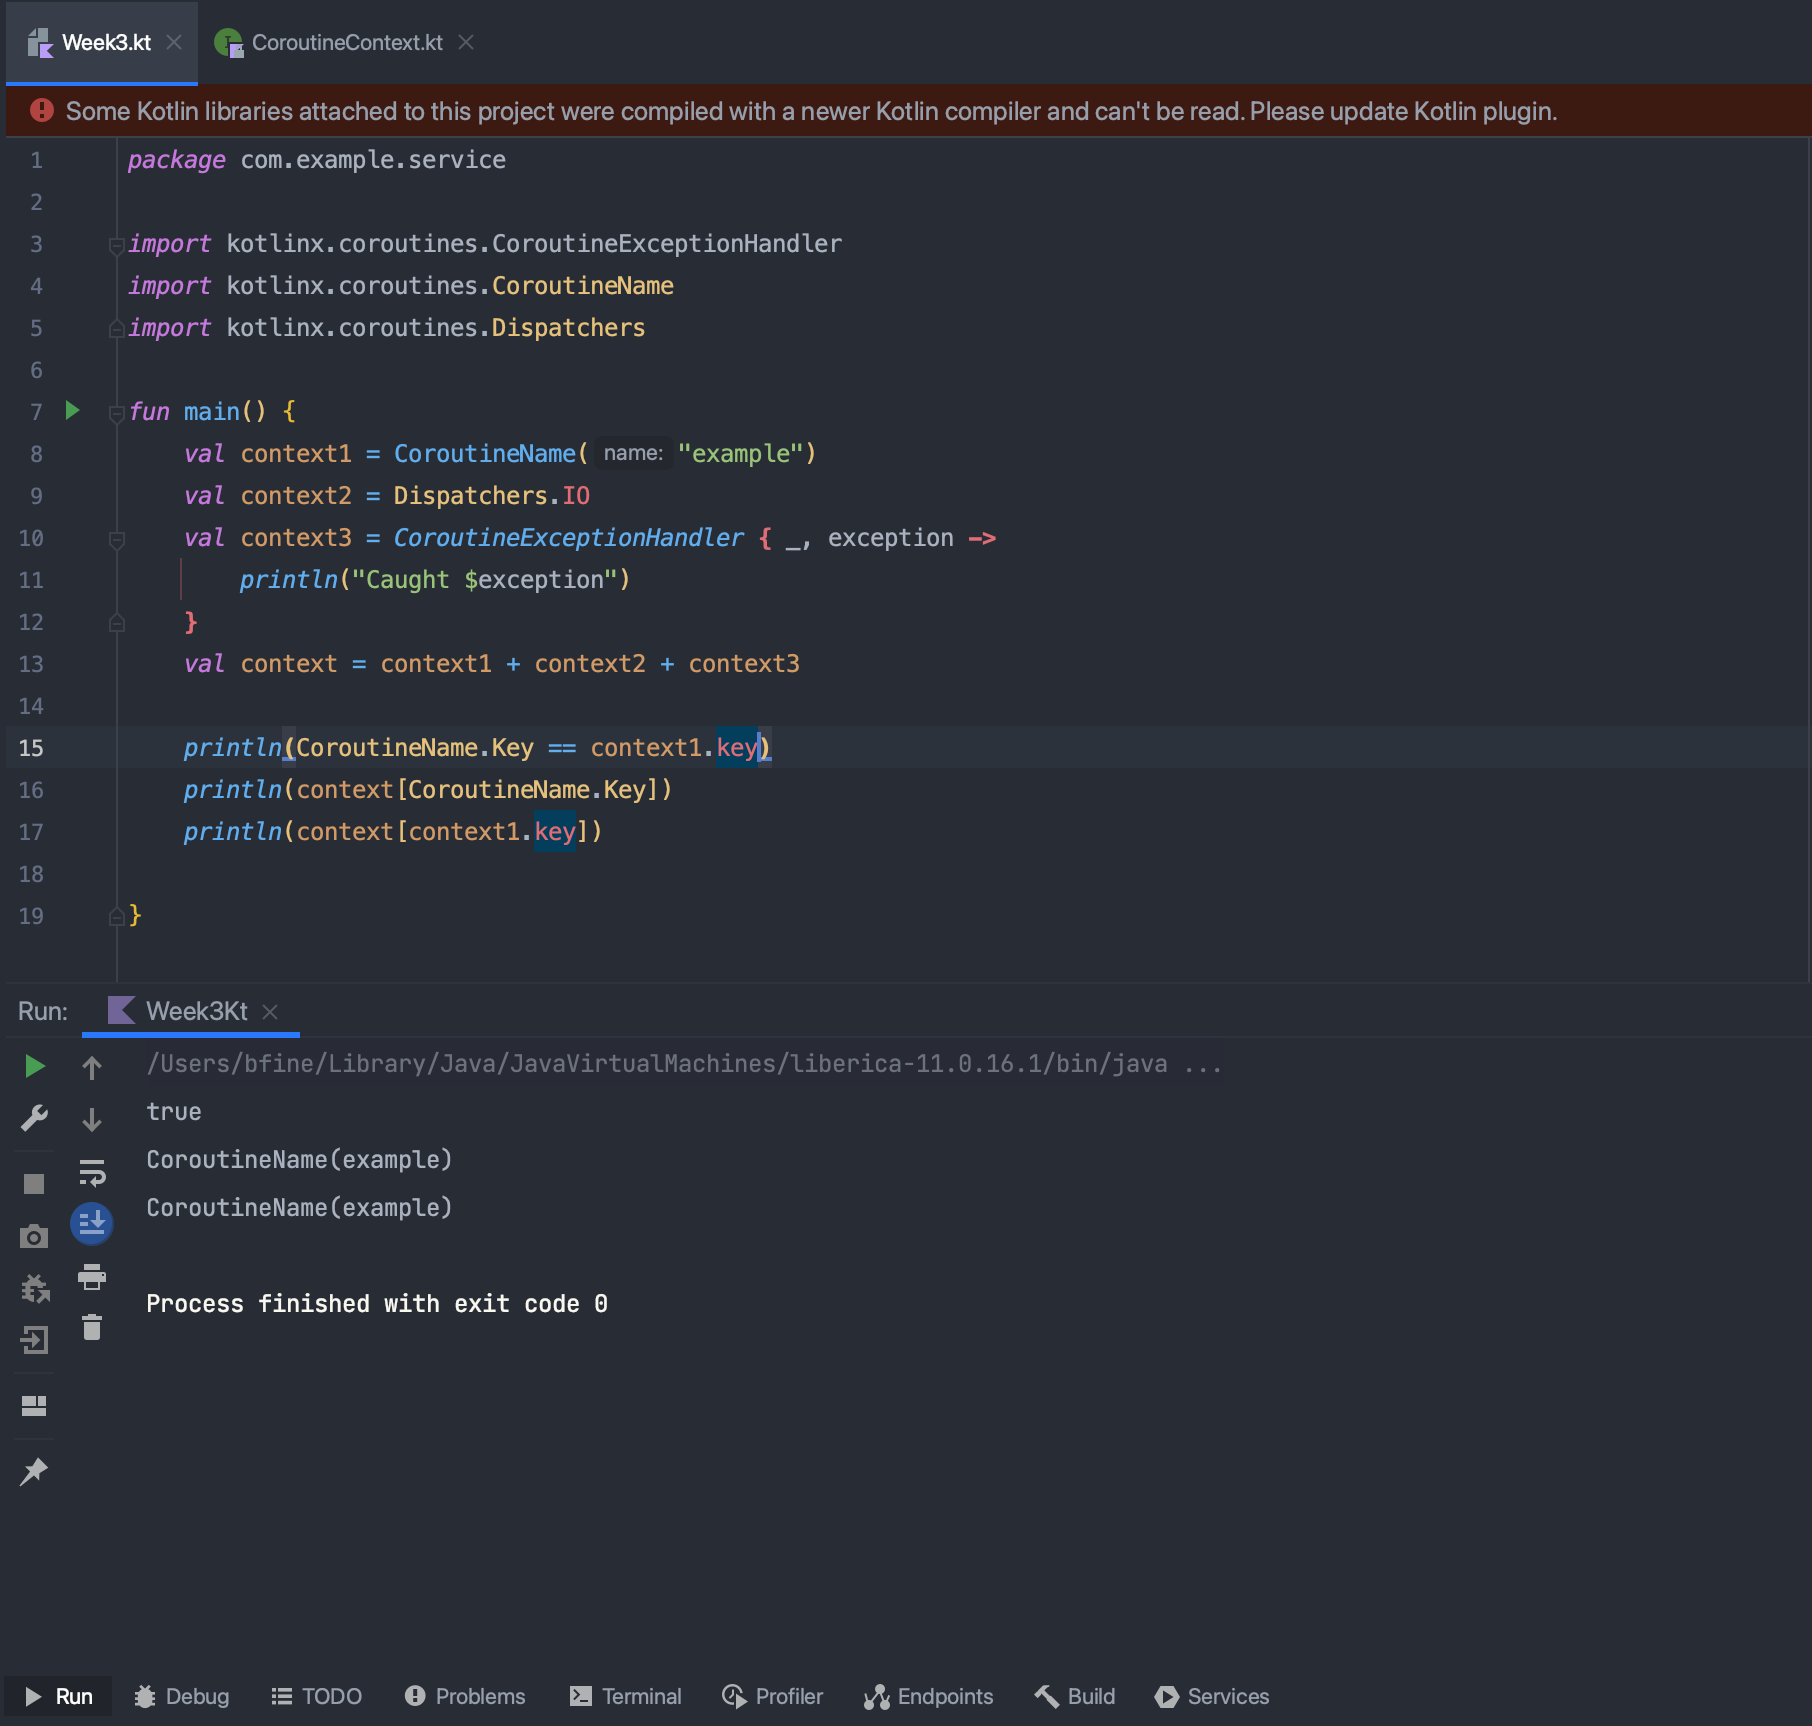Open the Build tool window

(x=1075, y=1696)
